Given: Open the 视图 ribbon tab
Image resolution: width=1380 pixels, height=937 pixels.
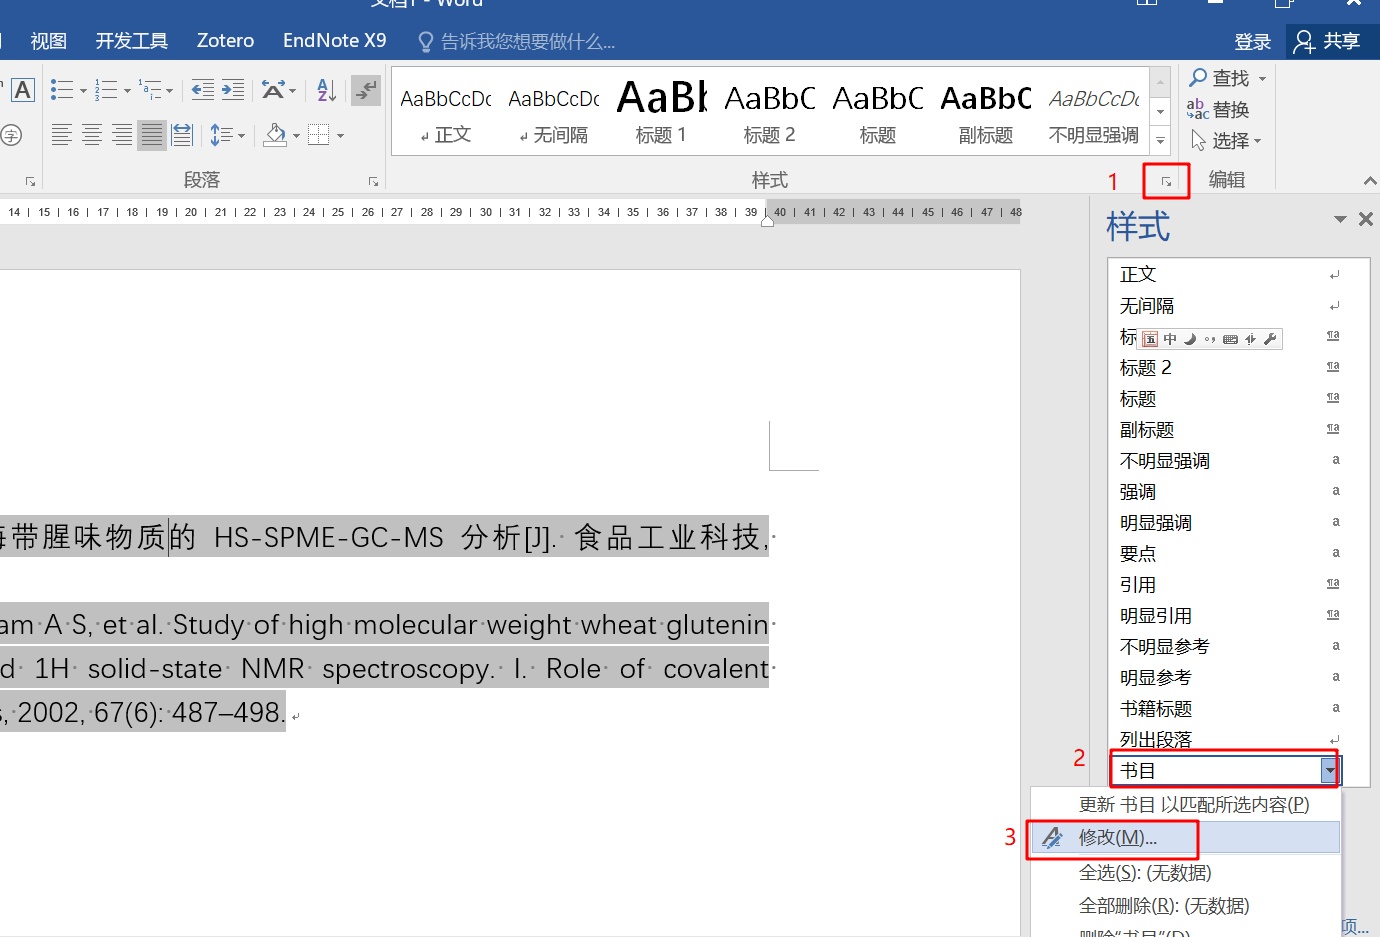Looking at the screenshot, I should (x=48, y=41).
